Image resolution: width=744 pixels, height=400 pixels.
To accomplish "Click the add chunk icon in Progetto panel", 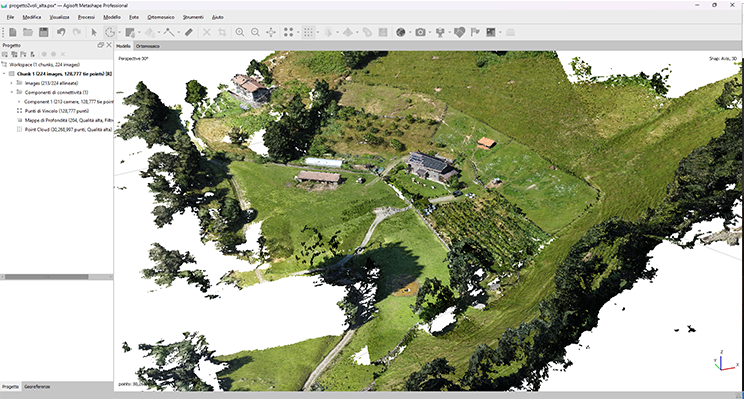I will click(5, 55).
